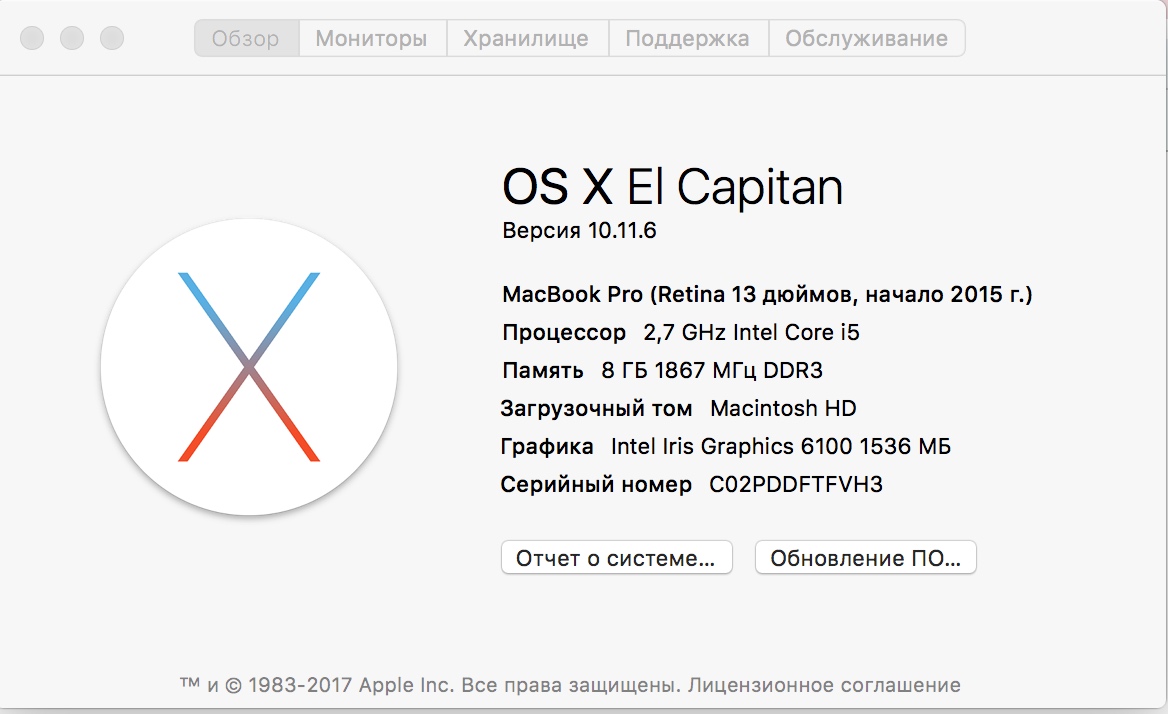Click the MacBook Pro model name line
This screenshot has width=1168, height=714.
pos(767,295)
